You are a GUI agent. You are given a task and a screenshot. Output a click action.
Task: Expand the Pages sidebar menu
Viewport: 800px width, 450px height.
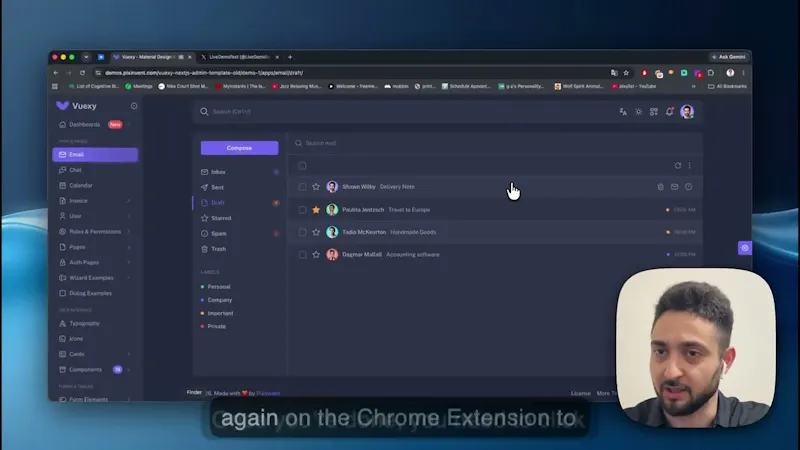pyautogui.click(x=95, y=247)
